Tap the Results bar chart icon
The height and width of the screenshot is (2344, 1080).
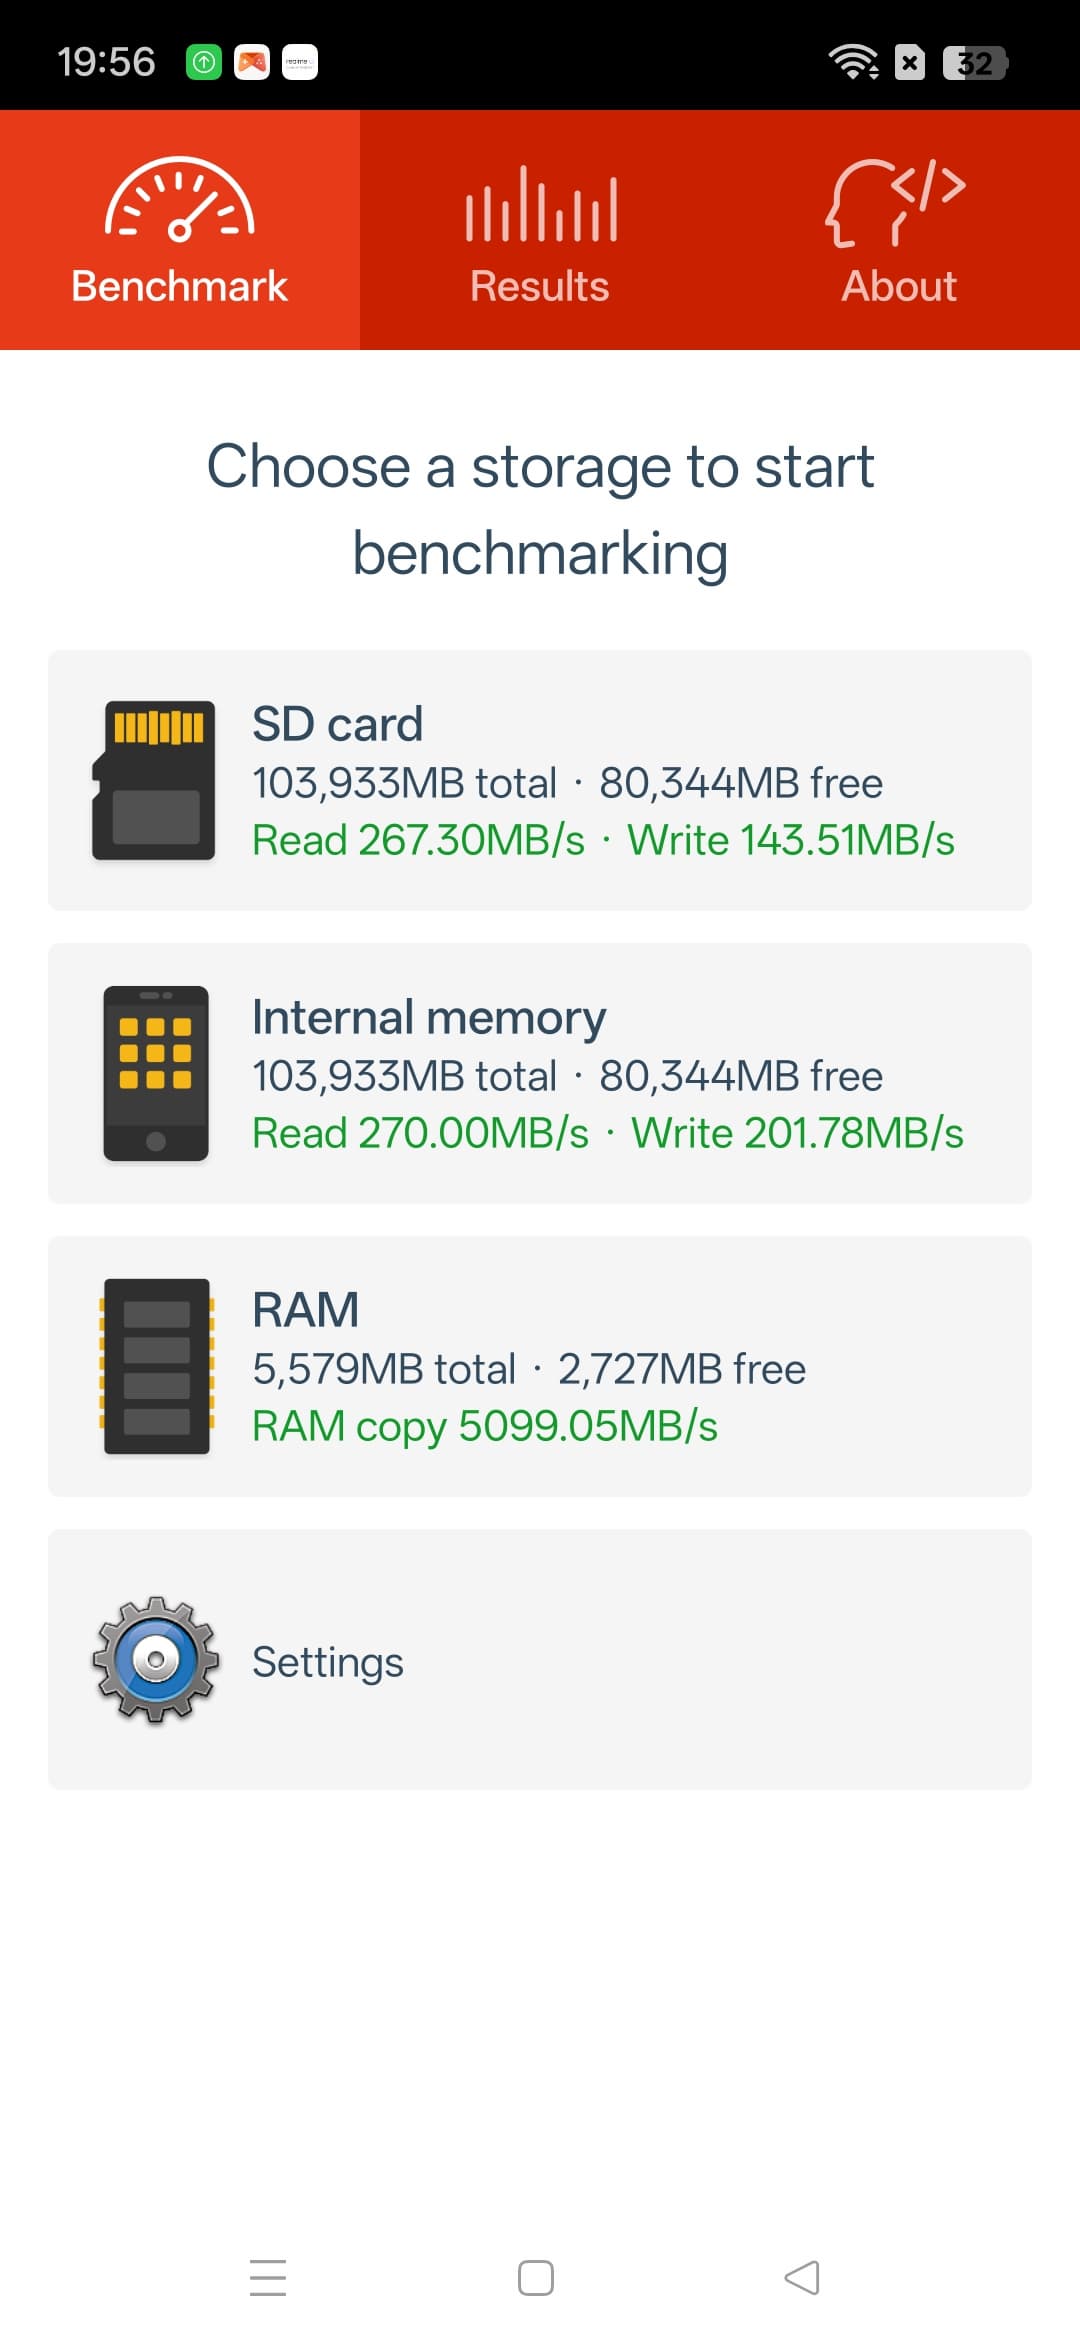[540, 205]
